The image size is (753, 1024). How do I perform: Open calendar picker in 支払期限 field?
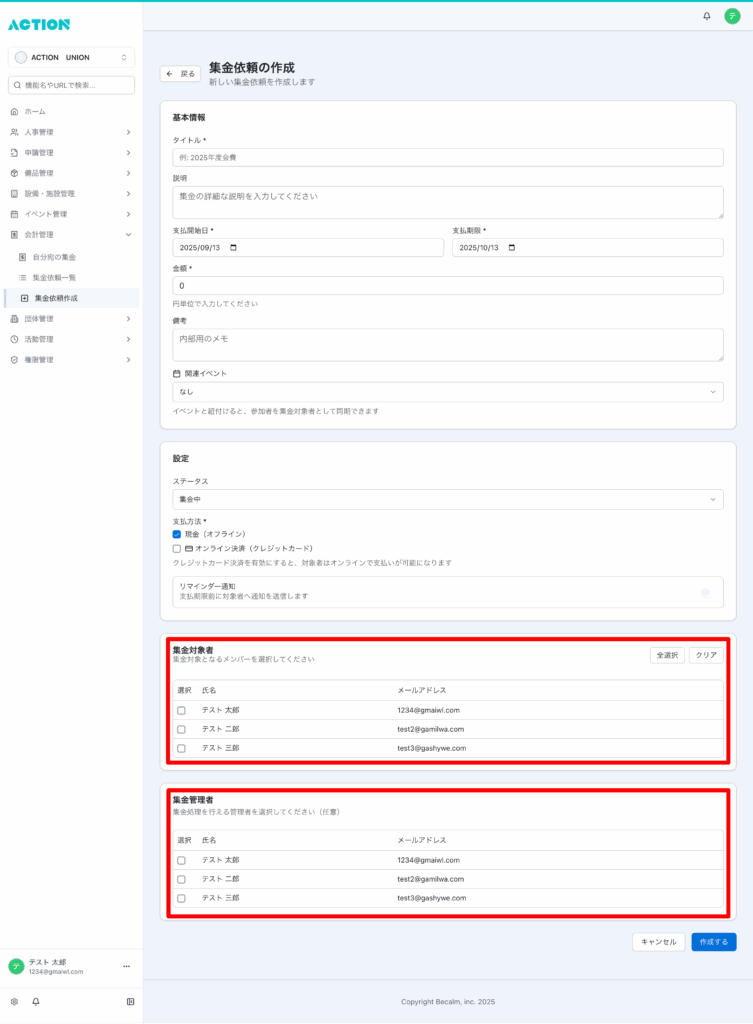pyautogui.click(x=513, y=248)
